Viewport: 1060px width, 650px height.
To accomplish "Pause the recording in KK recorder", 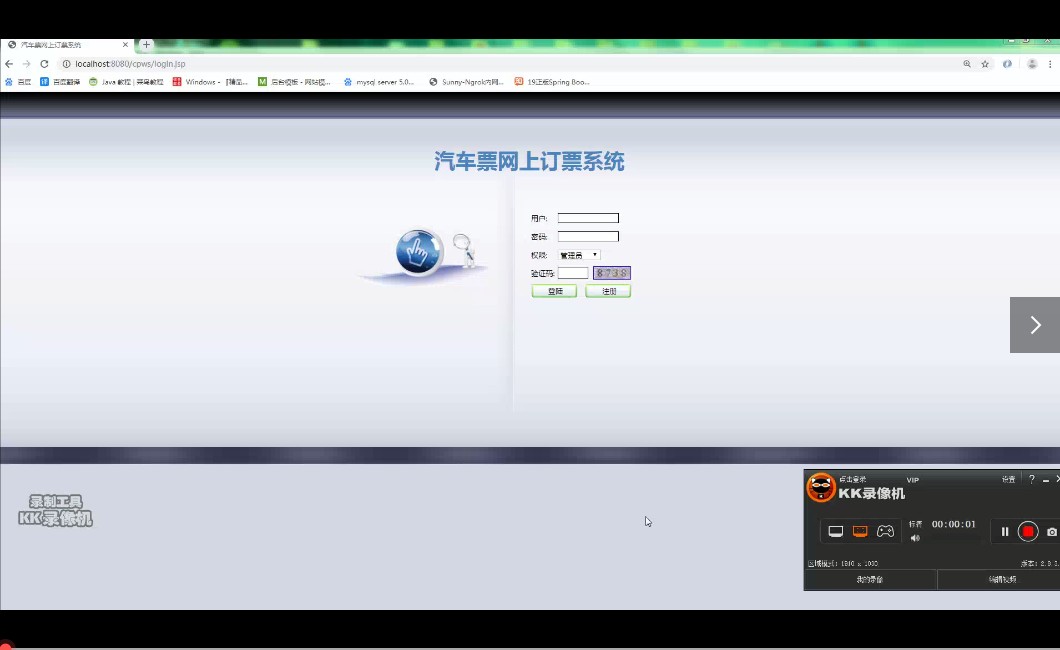I will pos(1005,532).
